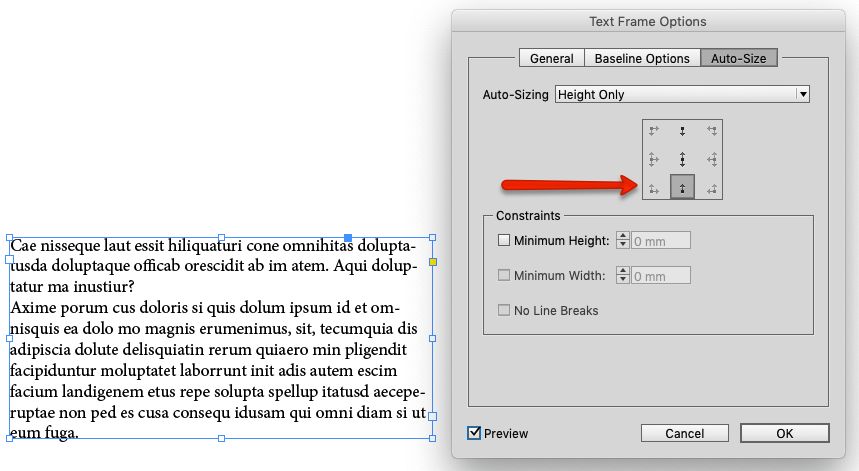Click the bottom-right frame resize handle
The width and height of the screenshot is (859, 471).
click(433, 438)
